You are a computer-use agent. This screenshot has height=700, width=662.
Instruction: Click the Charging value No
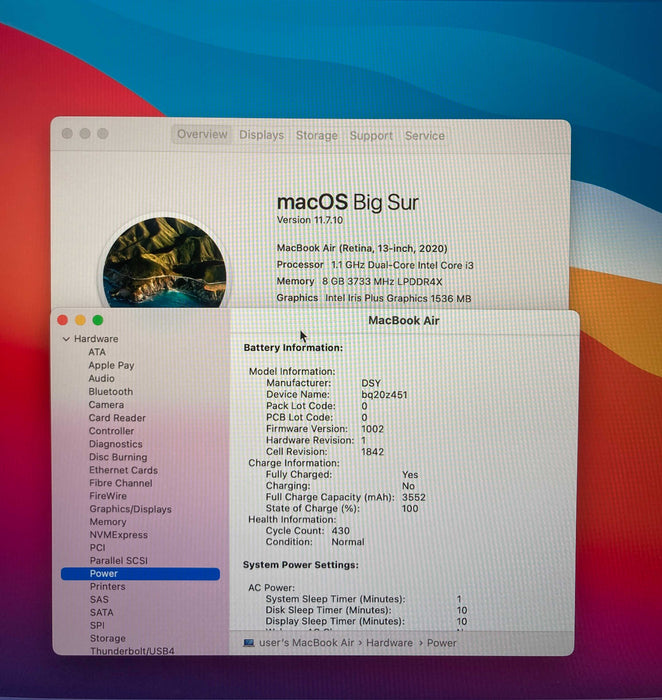tap(408, 486)
